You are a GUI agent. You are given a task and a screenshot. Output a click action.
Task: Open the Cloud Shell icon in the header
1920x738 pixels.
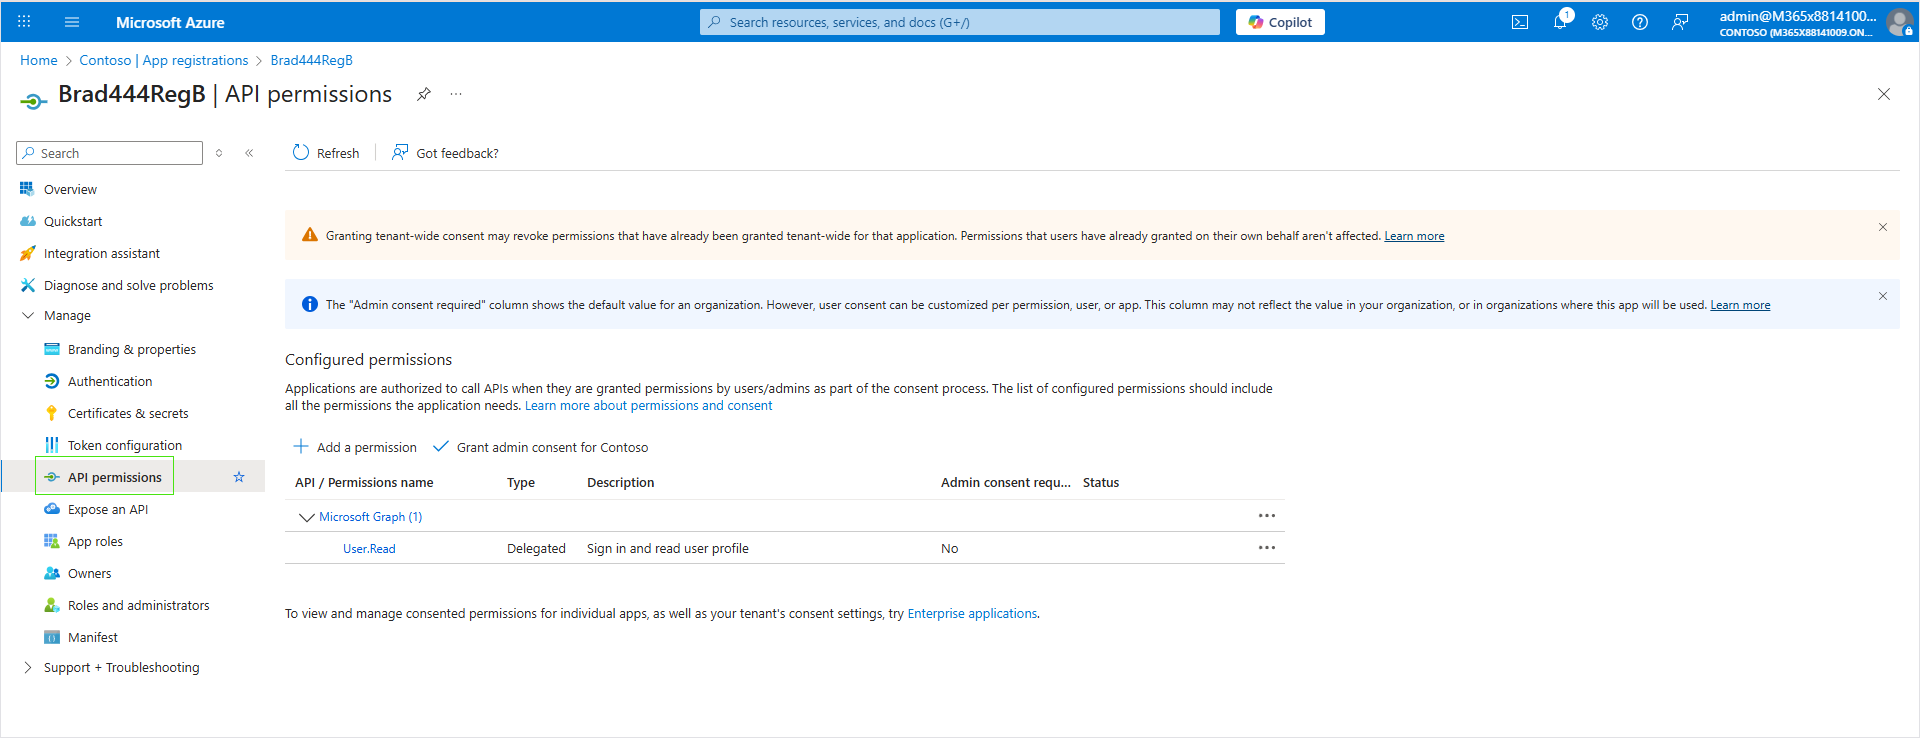[1519, 22]
